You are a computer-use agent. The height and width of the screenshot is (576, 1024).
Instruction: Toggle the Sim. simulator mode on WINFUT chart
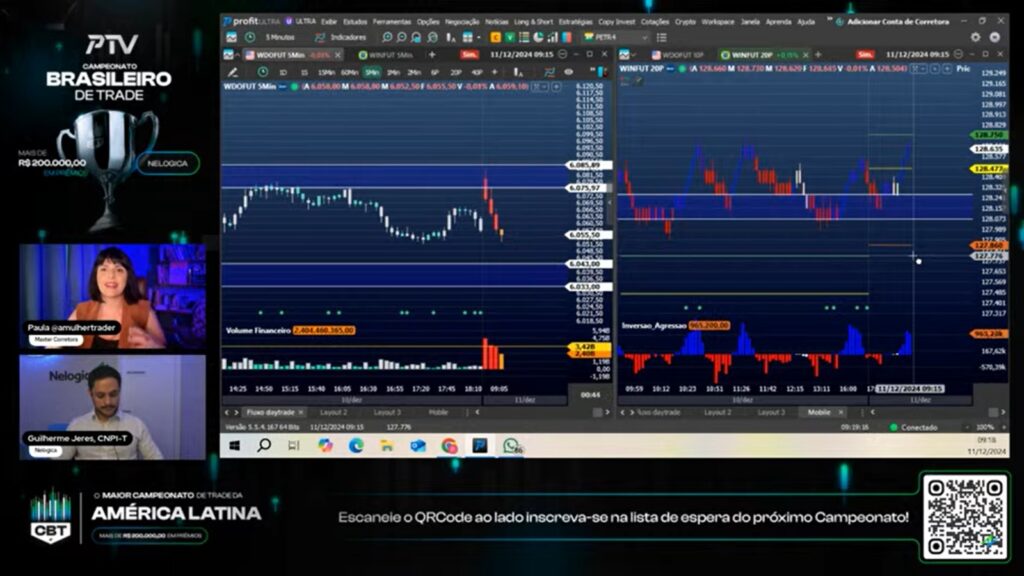(x=865, y=55)
